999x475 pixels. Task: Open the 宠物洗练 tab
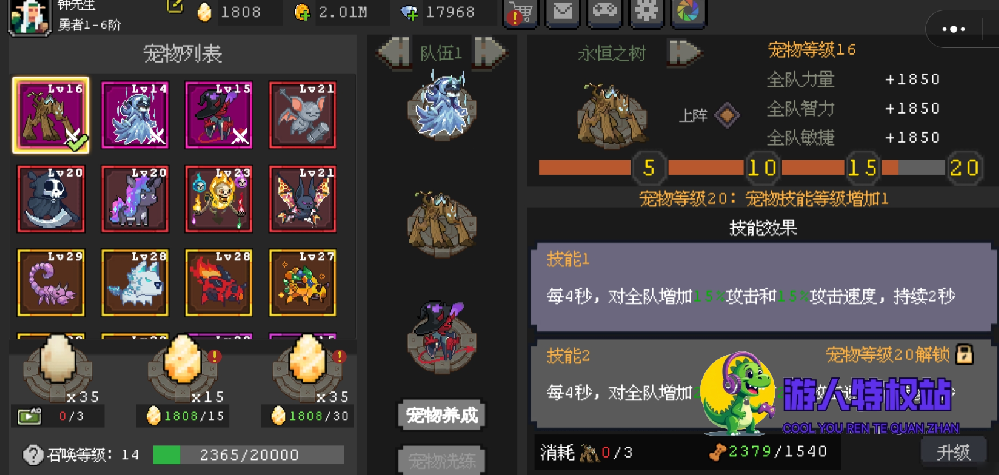coord(442,459)
